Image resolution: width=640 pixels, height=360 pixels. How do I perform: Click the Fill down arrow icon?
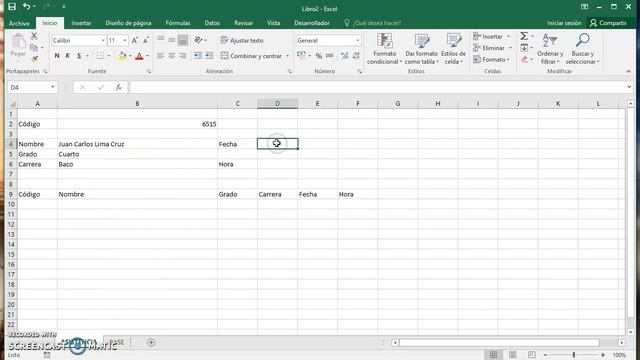524,48
